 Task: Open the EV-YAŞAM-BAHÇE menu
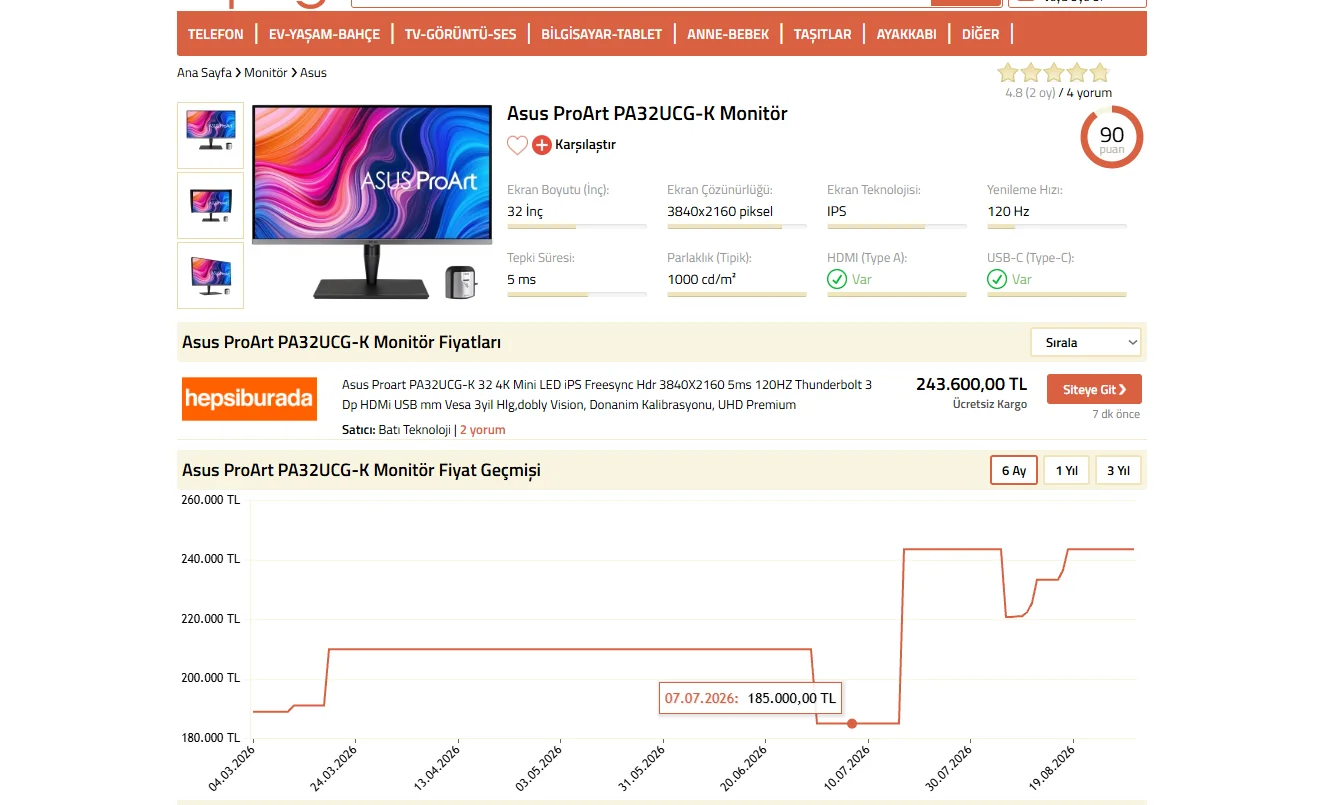[x=325, y=34]
